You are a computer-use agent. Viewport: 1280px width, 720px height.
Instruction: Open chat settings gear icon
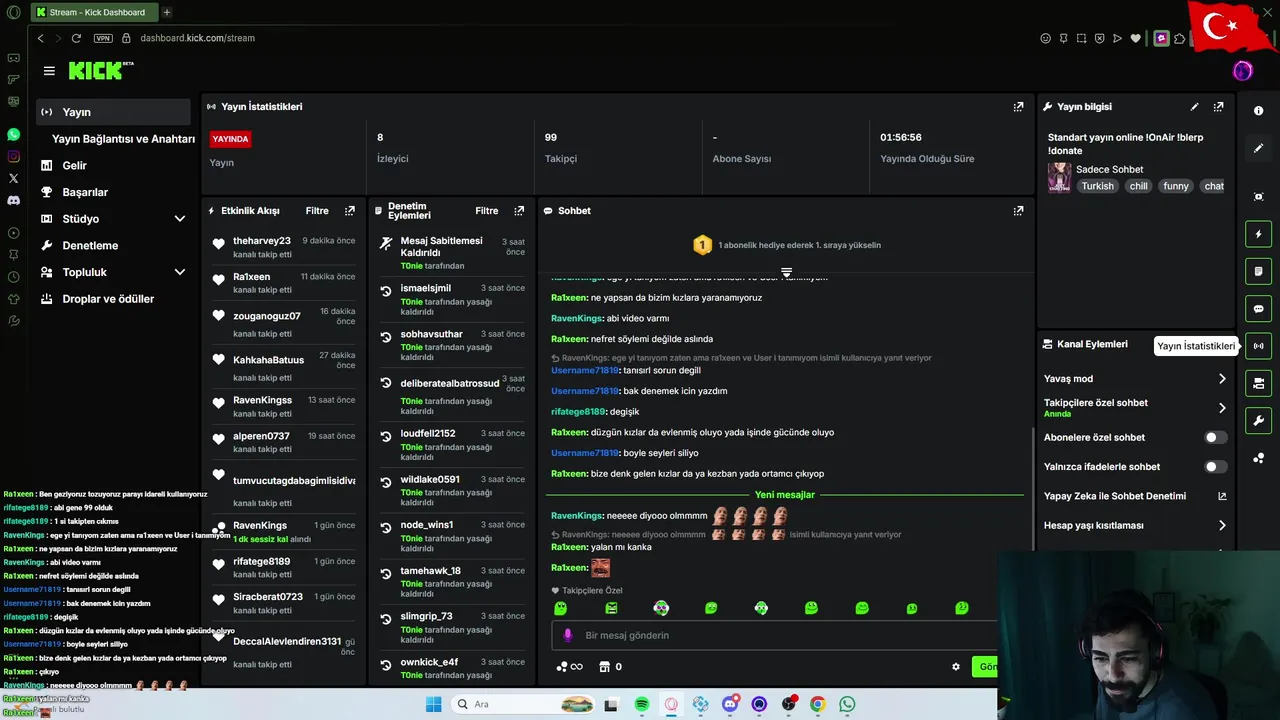click(956, 667)
